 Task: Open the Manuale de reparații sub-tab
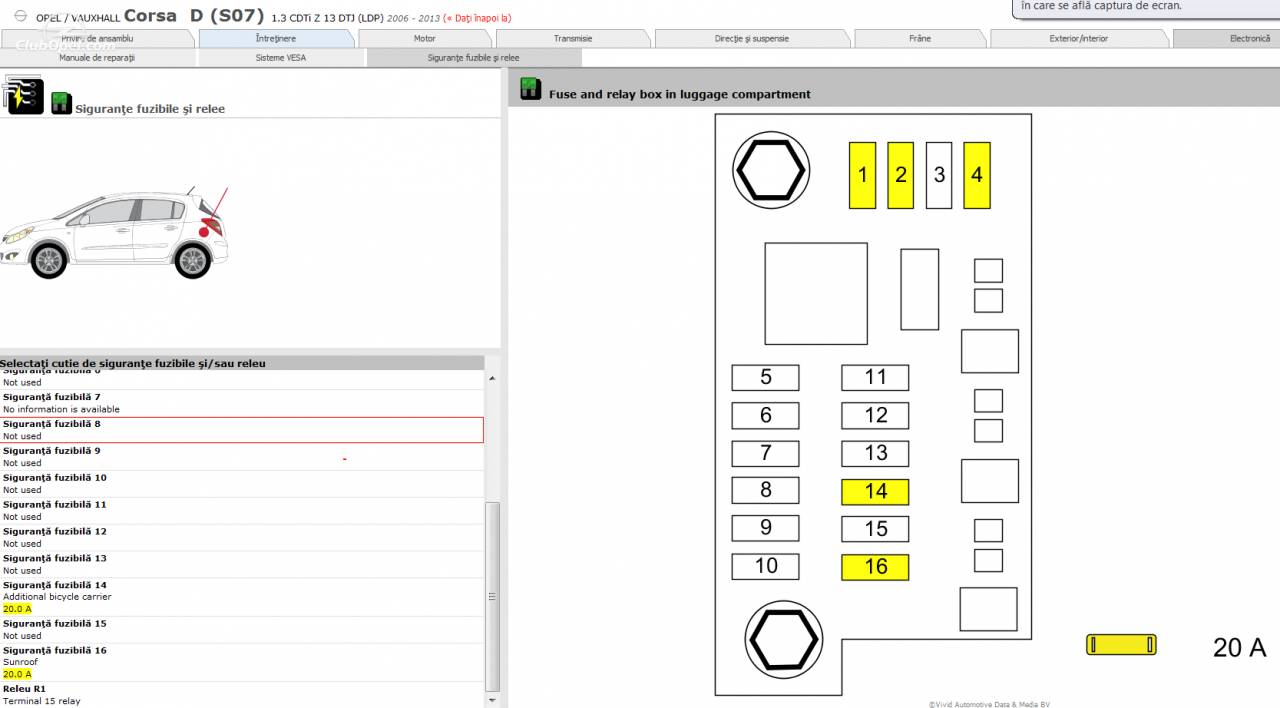(97, 58)
